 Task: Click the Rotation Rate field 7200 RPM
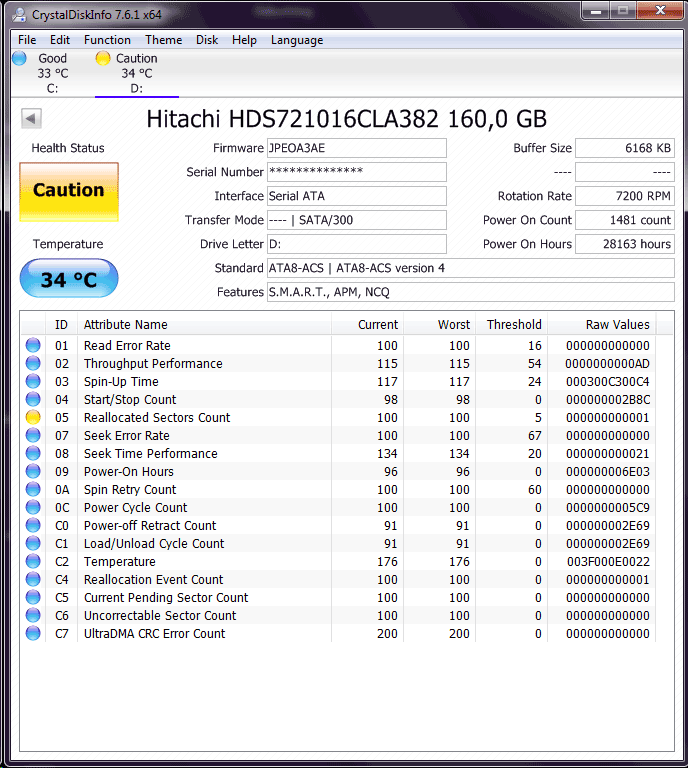click(x=625, y=196)
